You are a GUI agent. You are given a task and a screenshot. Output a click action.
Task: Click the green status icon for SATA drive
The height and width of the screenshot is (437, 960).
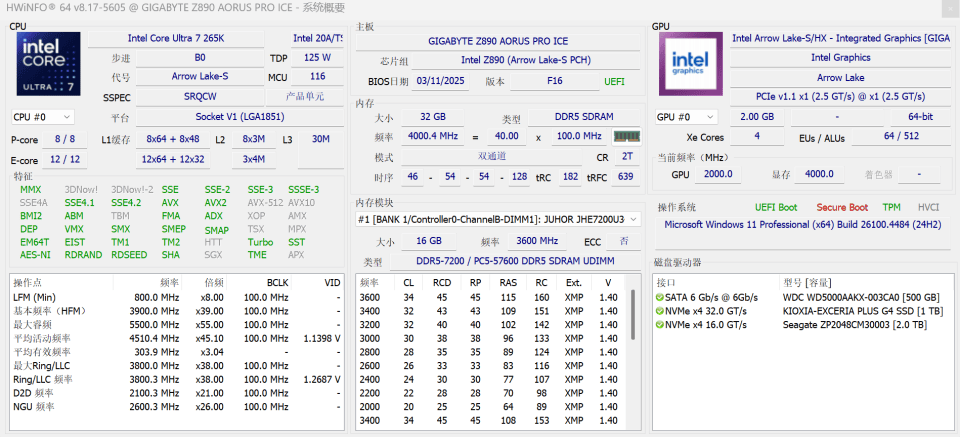tap(660, 297)
